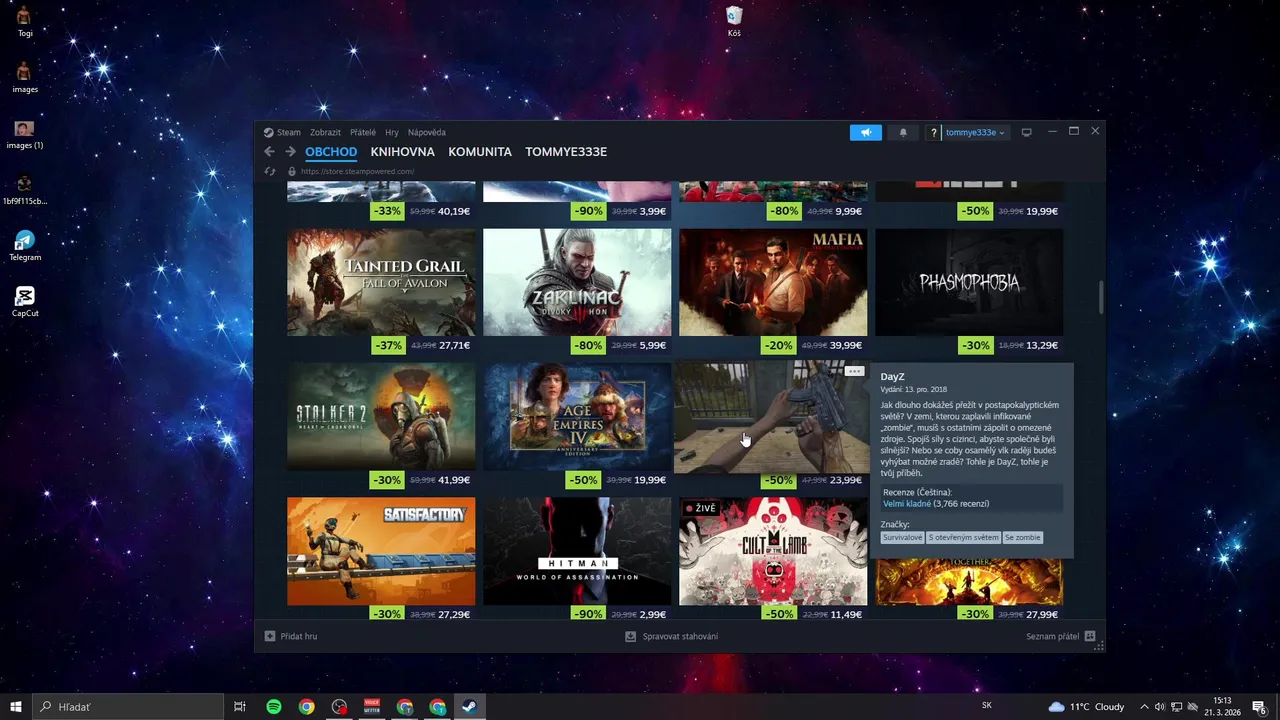Select the 1bf9f115cb desktop file
Screen dimensions: 1280x720
tap(25, 190)
